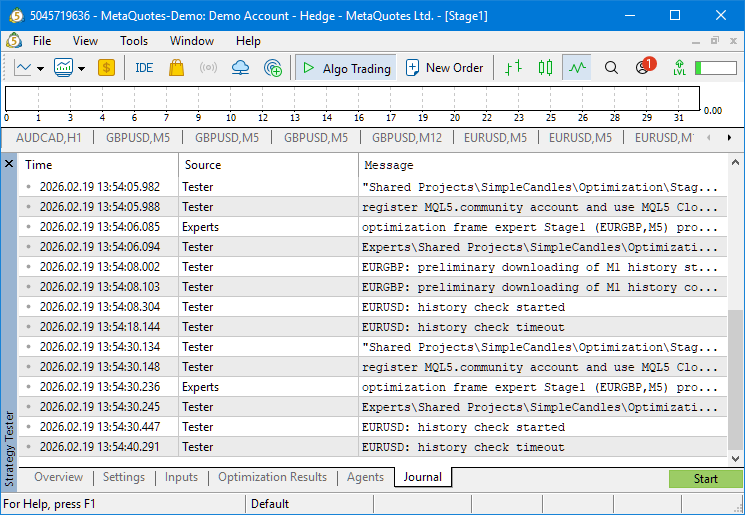The image size is (745, 515).
Task: Click the LVL level icon
Action: [x=679, y=68]
